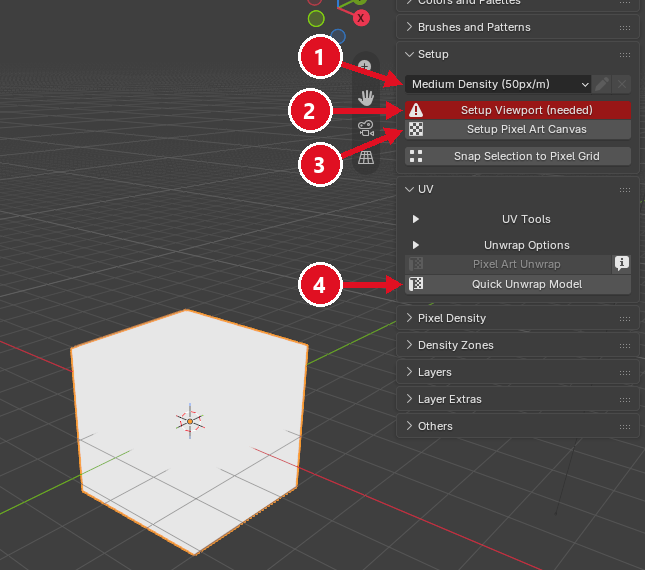The width and height of the screenshot is (645, 570).
Task: Click the UV panel drag handle dots
Action: point(624,190)
